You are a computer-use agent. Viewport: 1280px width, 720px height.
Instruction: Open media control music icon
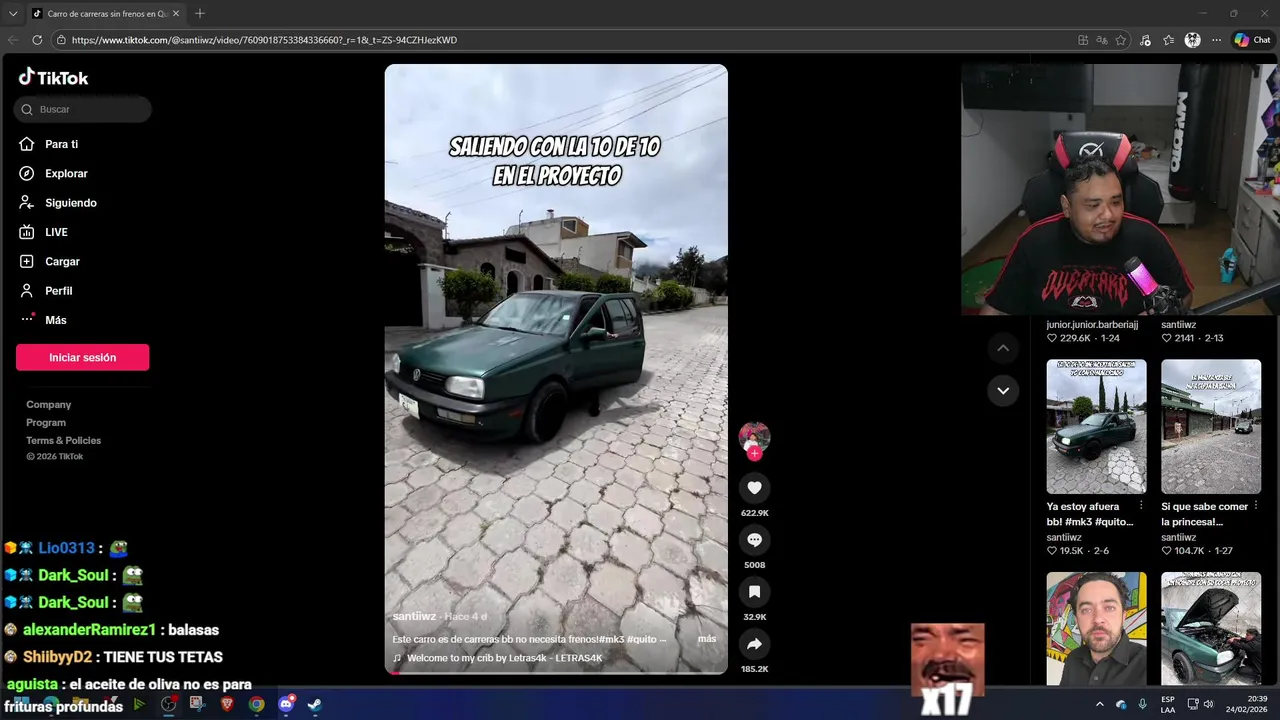[x=1146, y=40]
